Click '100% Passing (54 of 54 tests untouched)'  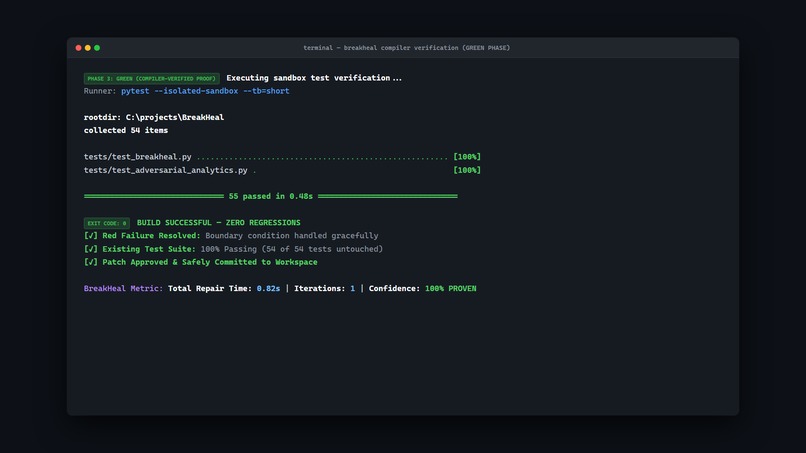click(291, 249)
